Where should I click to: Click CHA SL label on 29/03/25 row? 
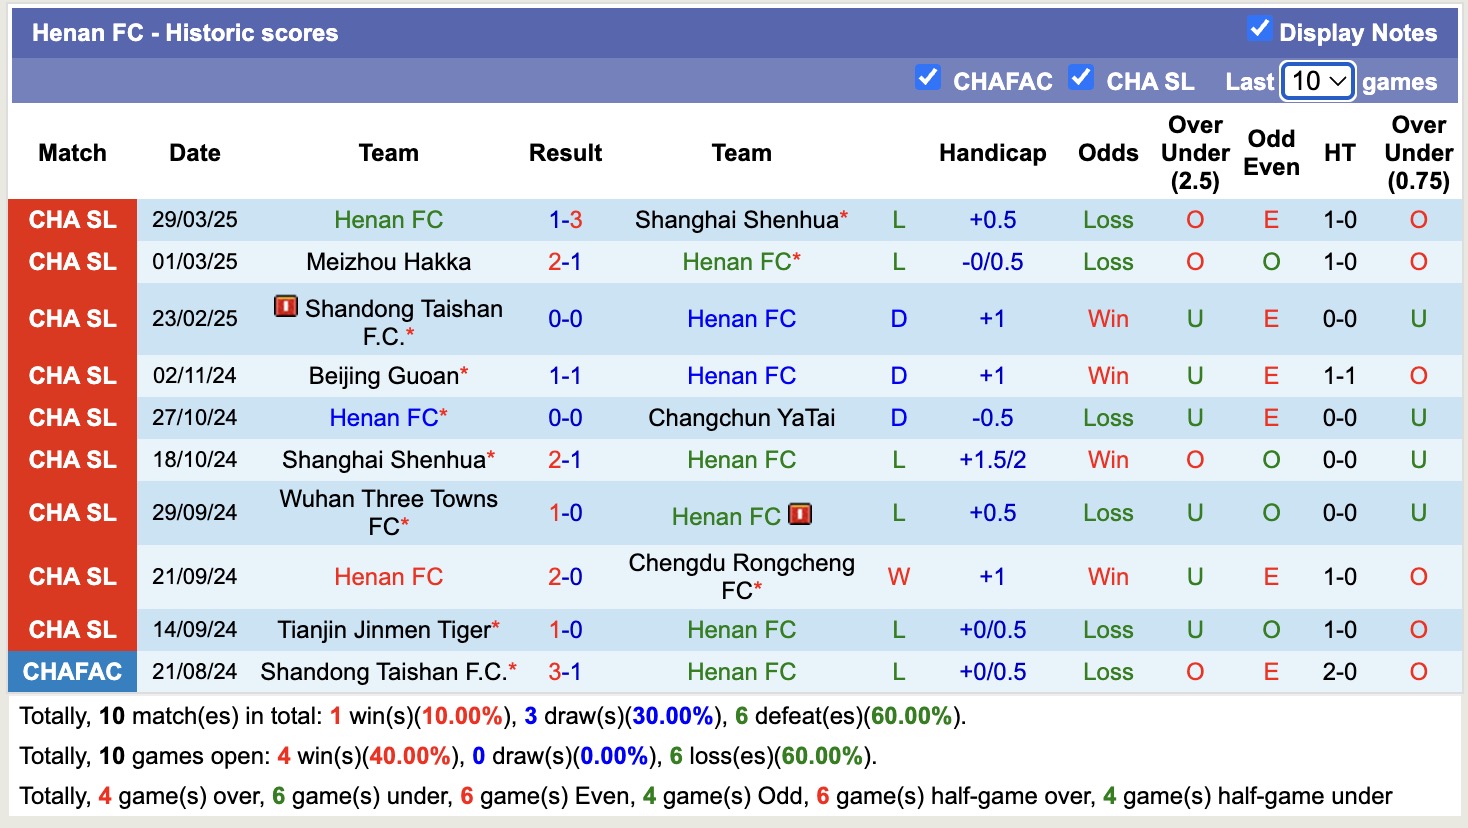(x=72, y=220)
